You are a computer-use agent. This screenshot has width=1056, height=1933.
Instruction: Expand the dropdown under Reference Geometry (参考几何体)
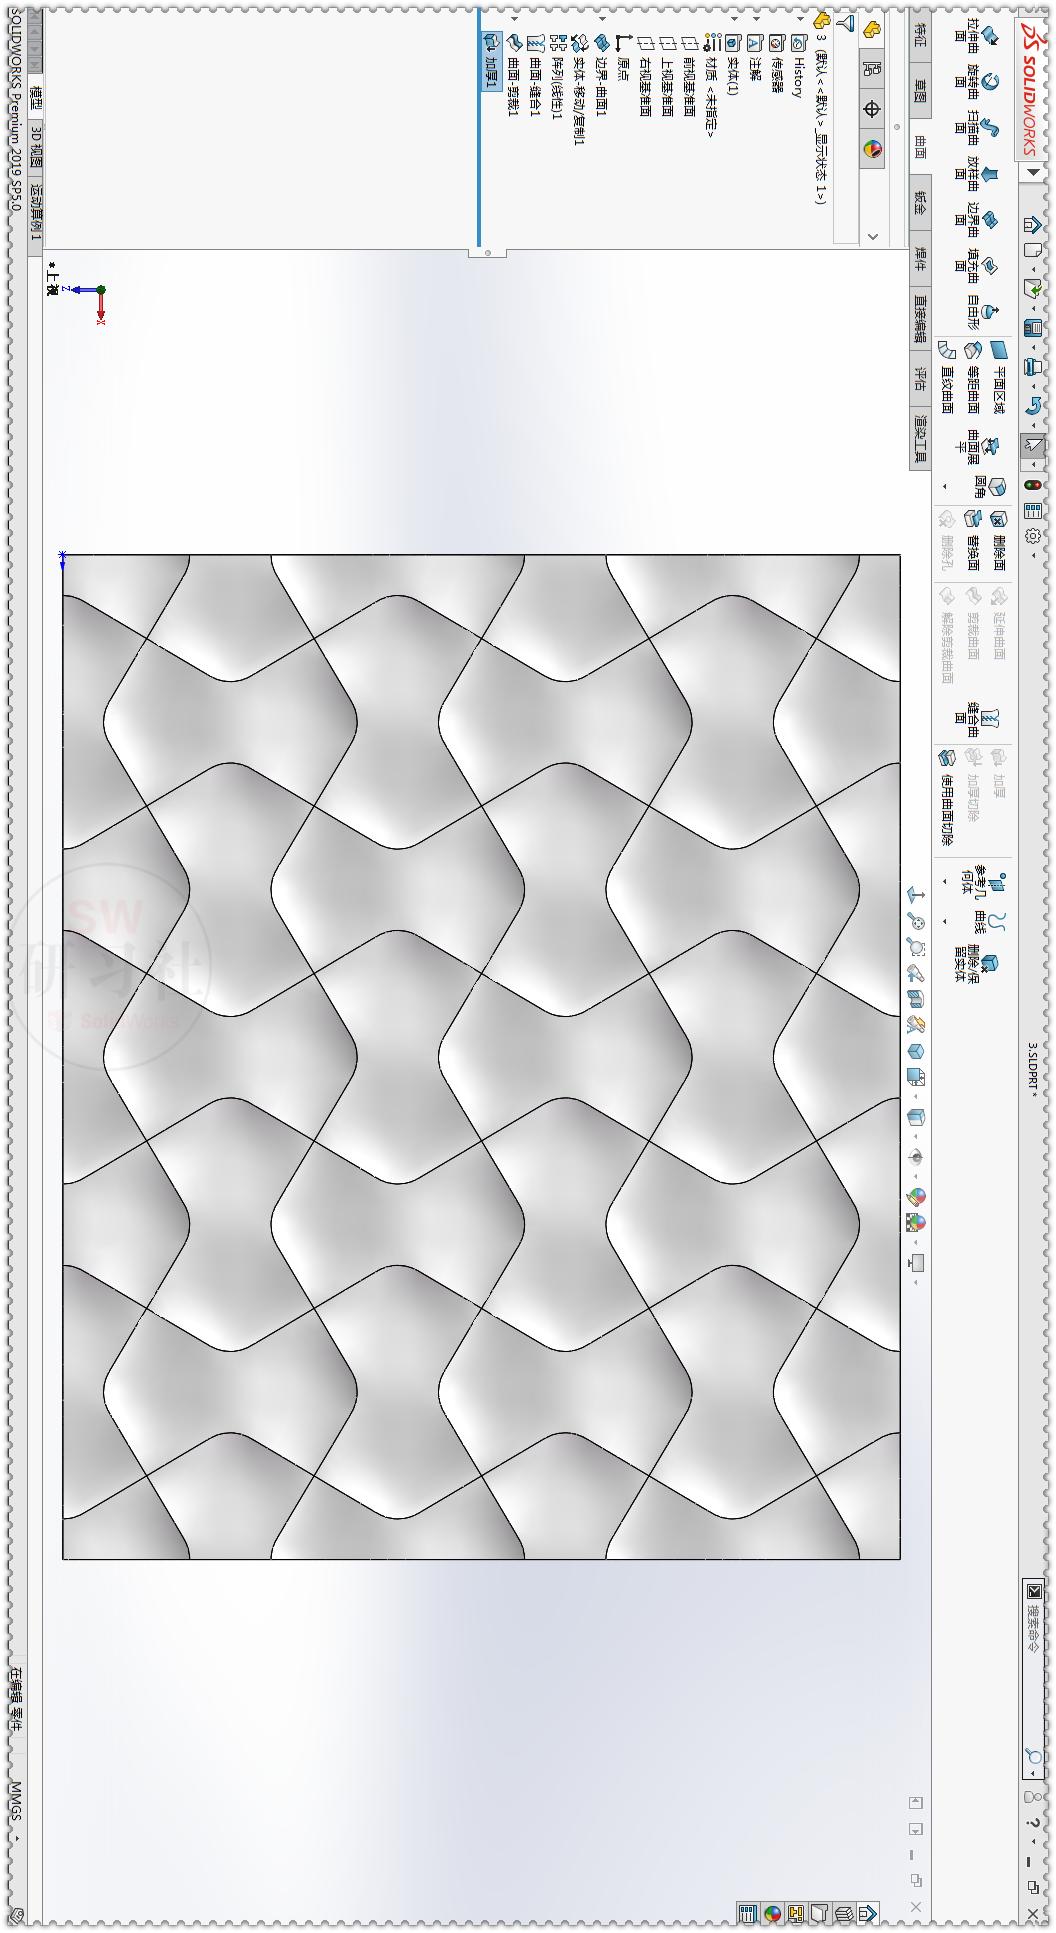[946, 882]
